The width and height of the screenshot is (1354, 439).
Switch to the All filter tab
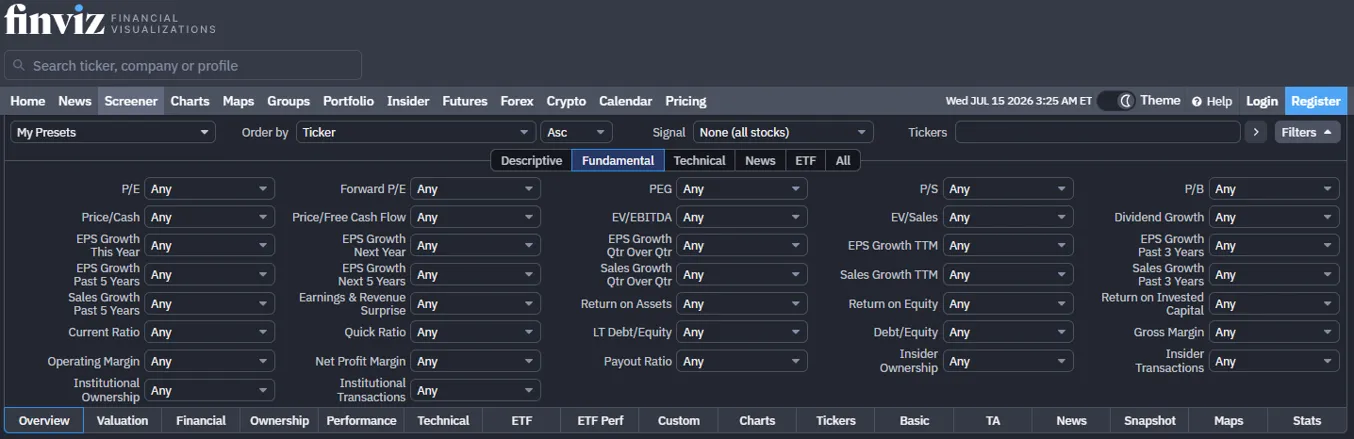pos(843,160)
